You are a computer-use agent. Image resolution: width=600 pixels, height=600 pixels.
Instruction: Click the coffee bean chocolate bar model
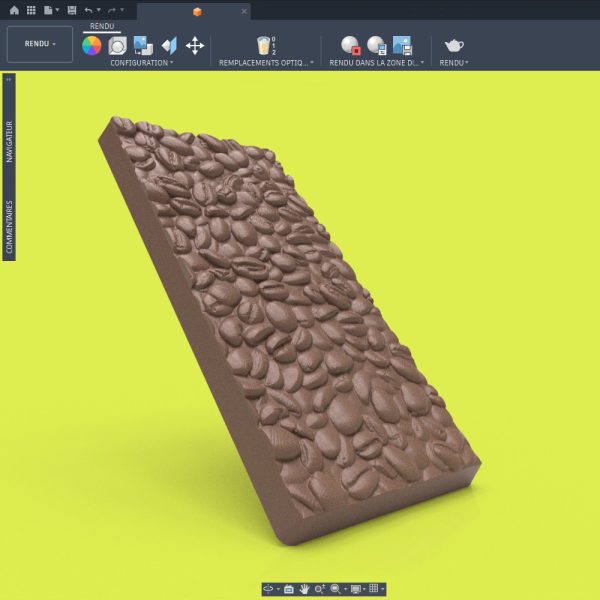[290, 329]
